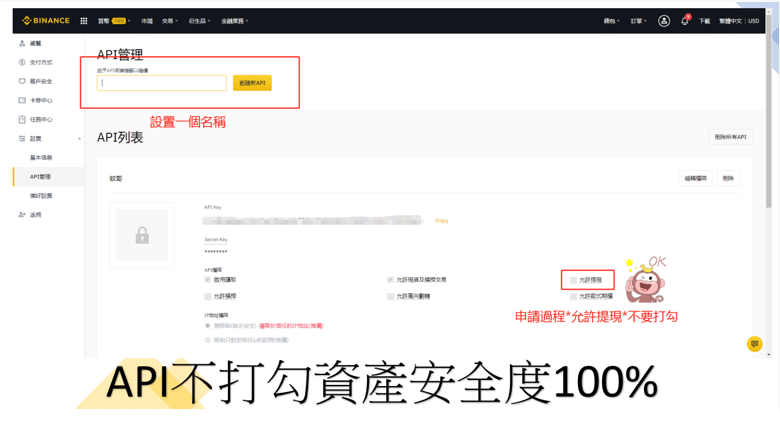Expand the 衍生品 derivatives dropdown
Image resolution: width=780 pixels, height=423 pixels.
point(199,21)
